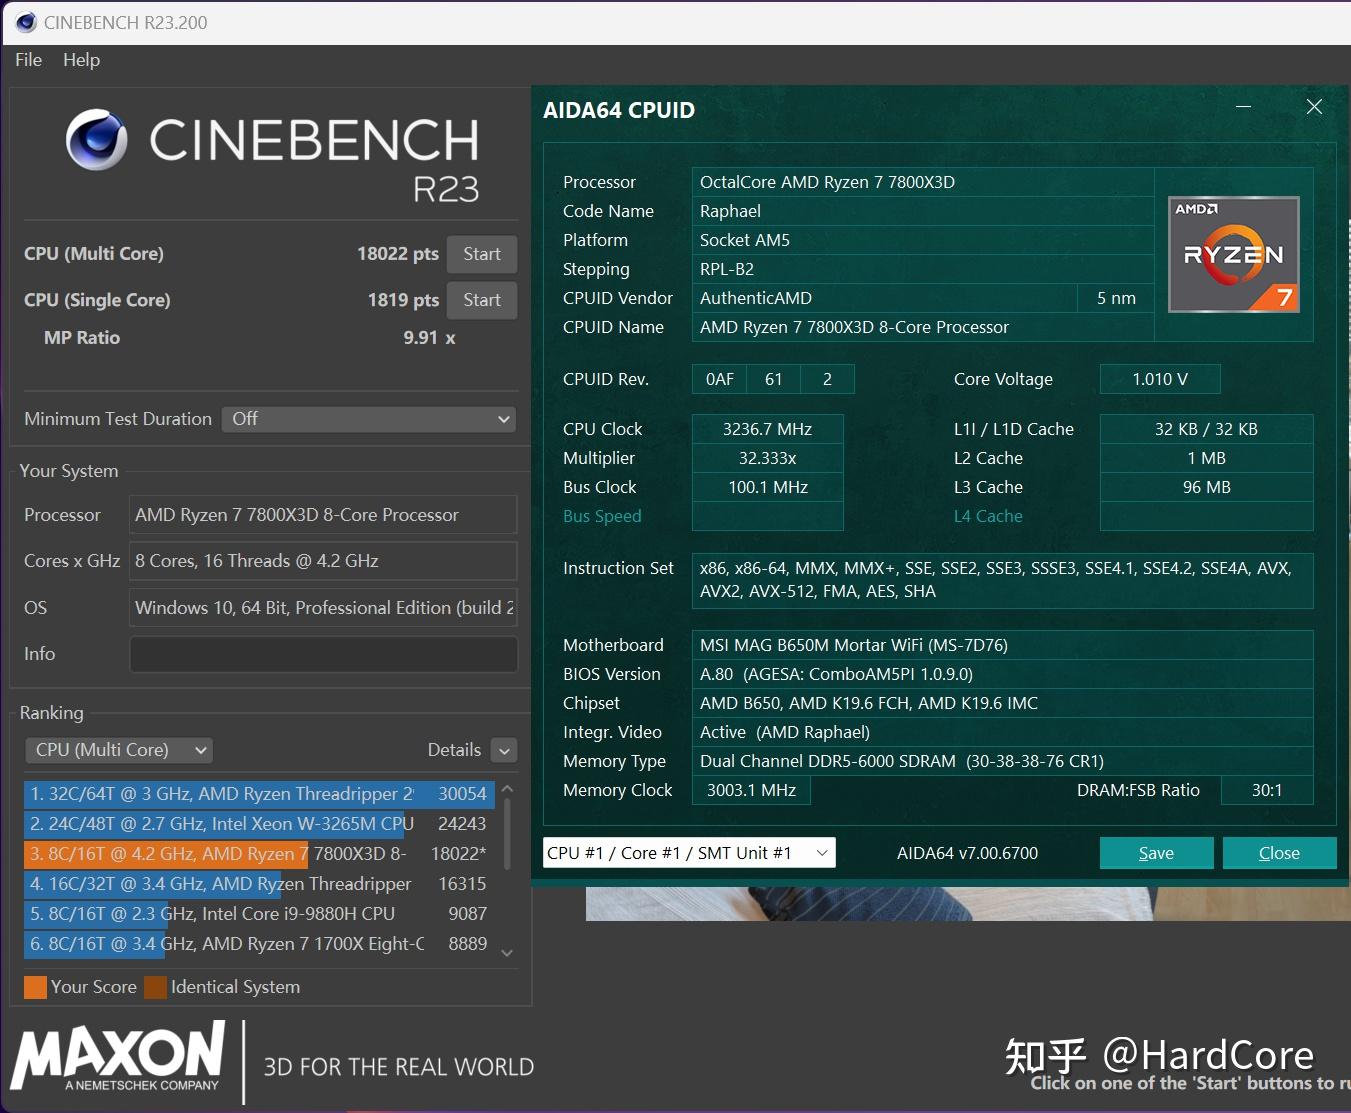The width and height of the screenshot is (1351, 1113).
Task: Close the AIDA64 CPUID window with X
Action: (x=1314, y=107)
